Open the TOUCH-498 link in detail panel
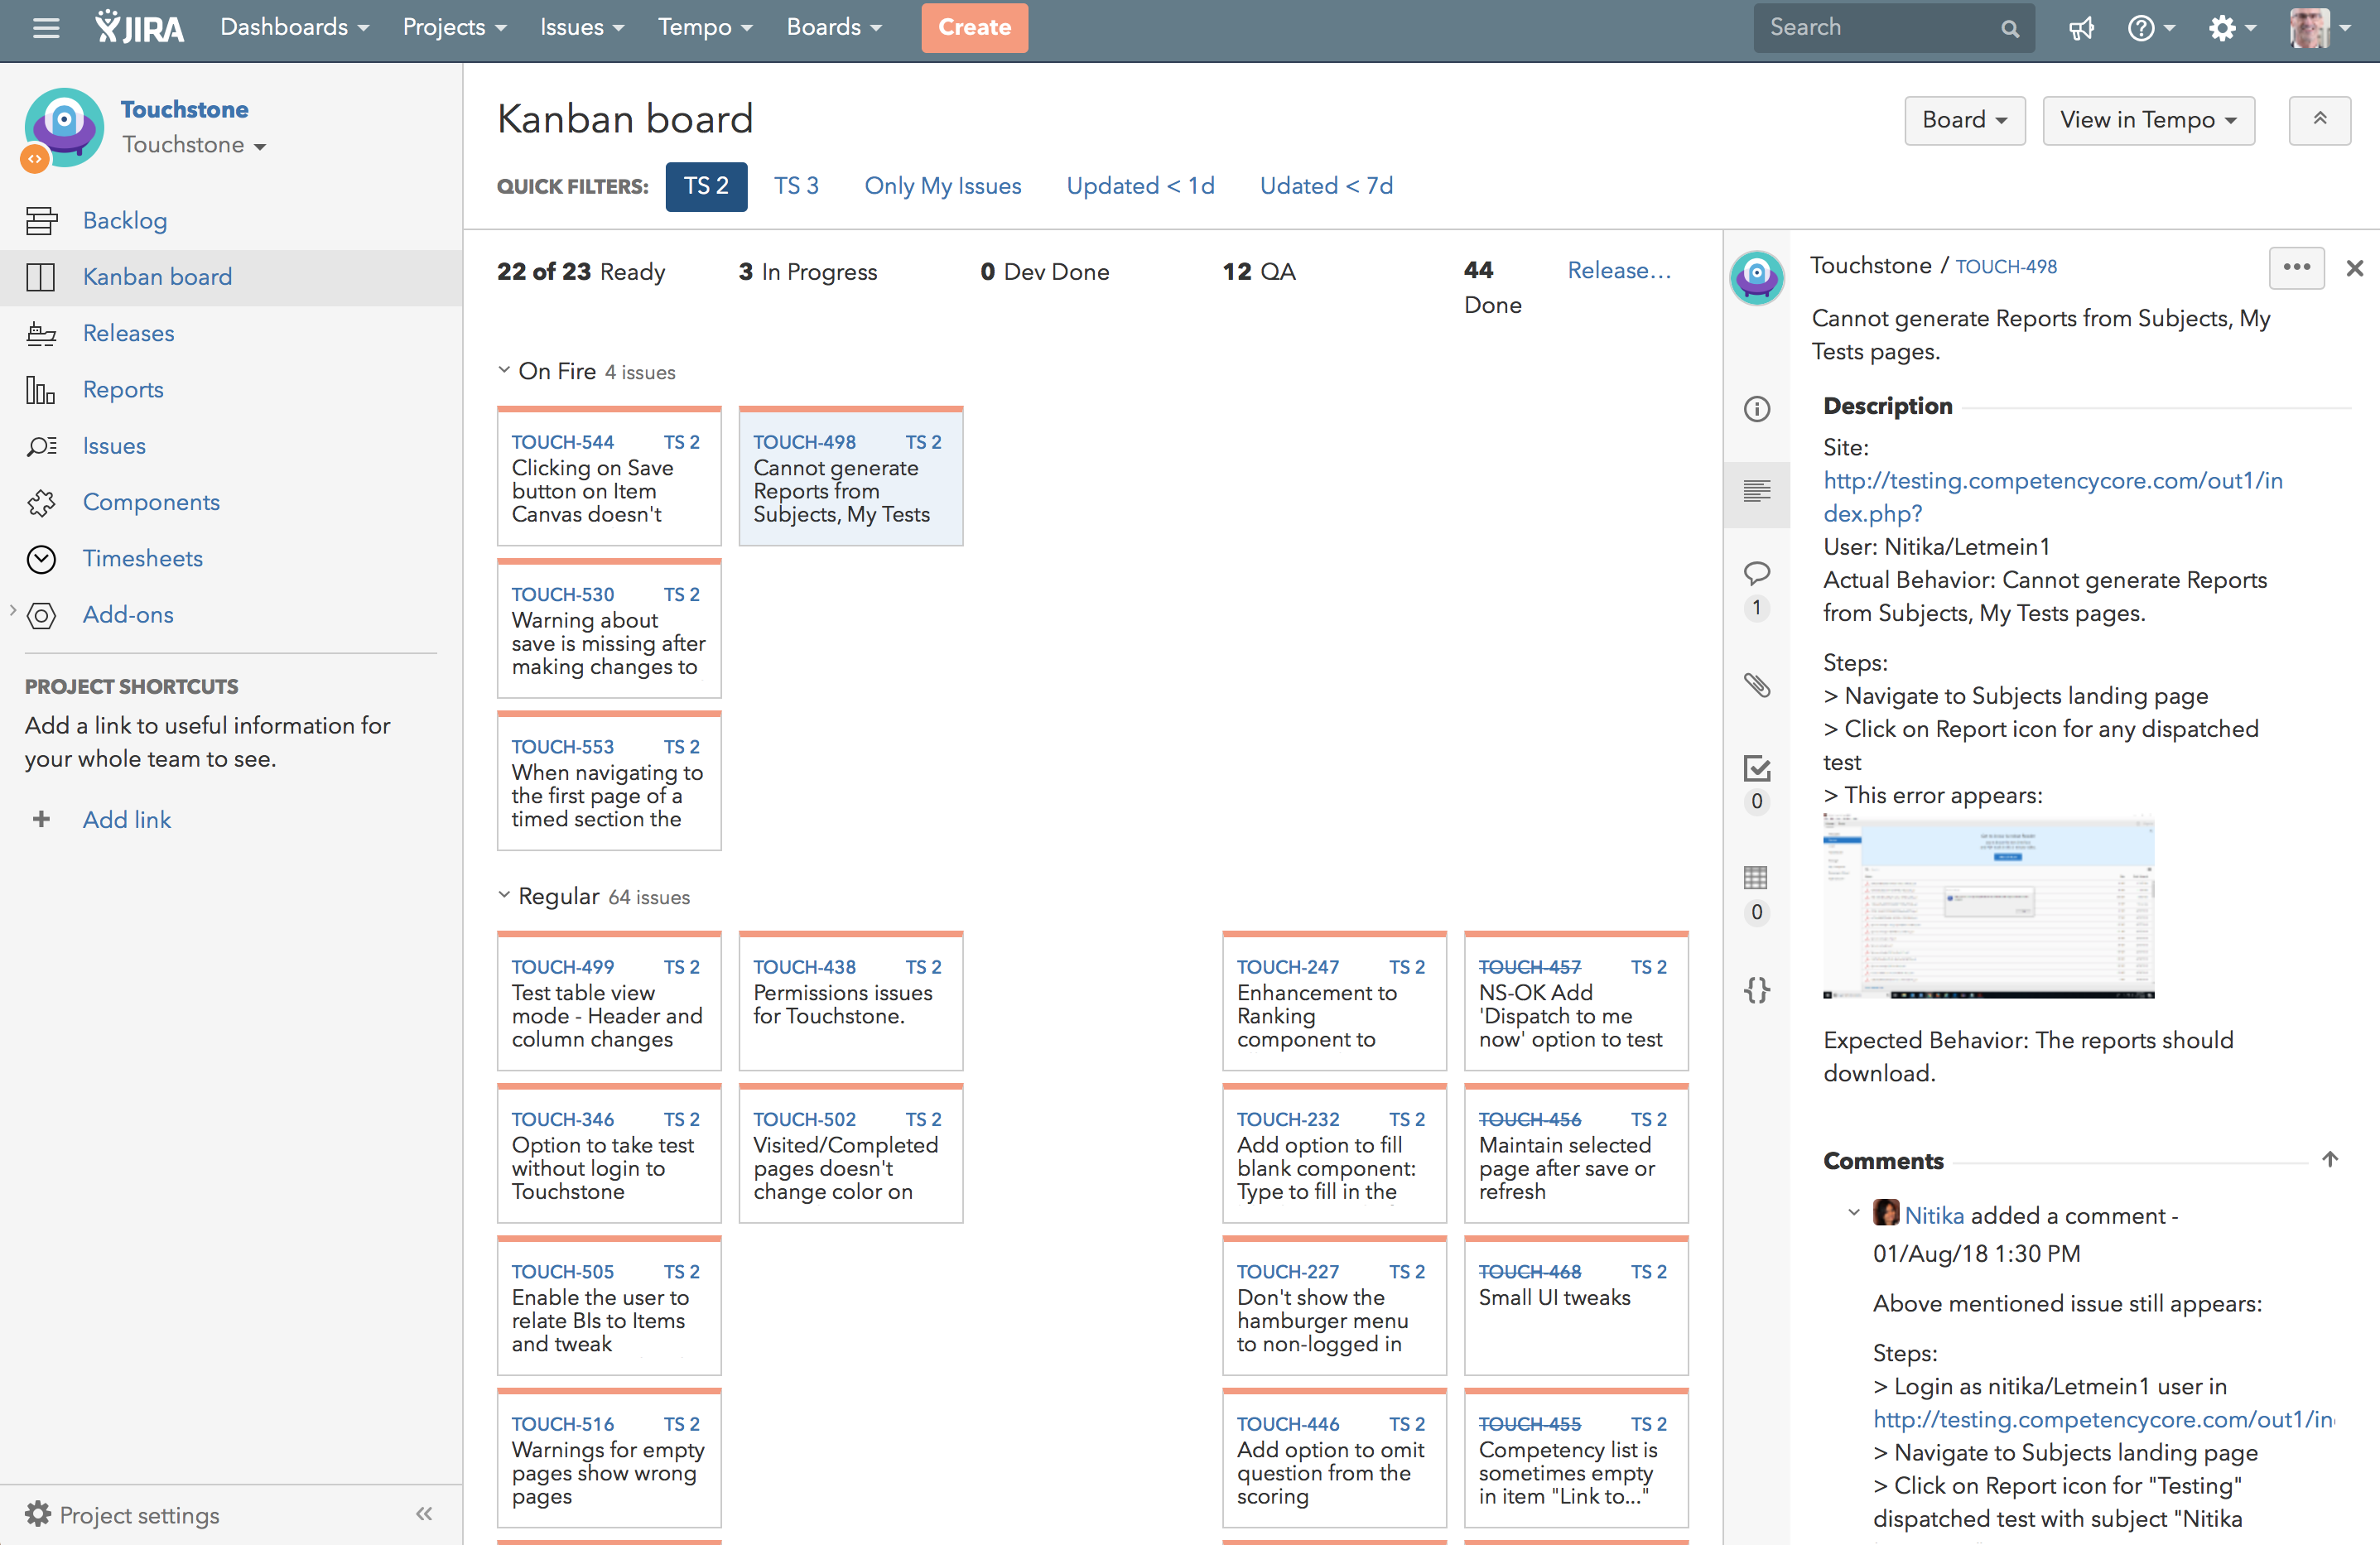The height and width of the screenshot is (1545, 2380). [2005, 267]
